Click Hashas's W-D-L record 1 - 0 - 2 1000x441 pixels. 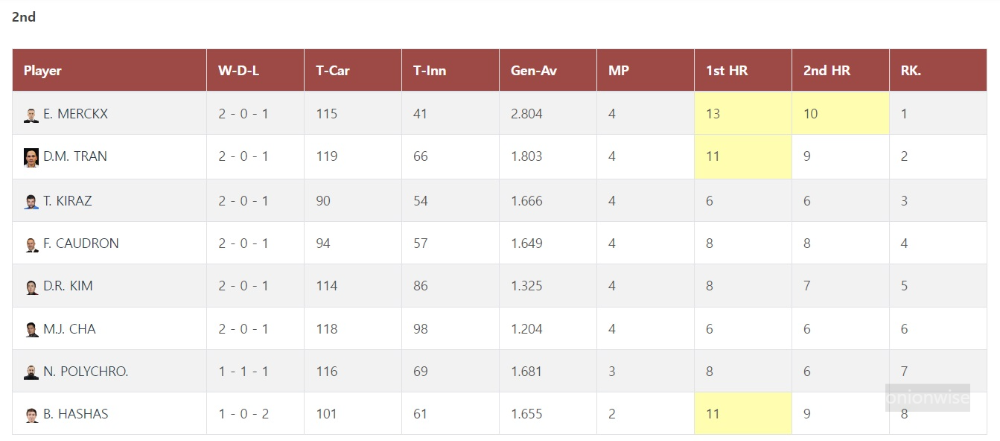[x=243, y=414]
